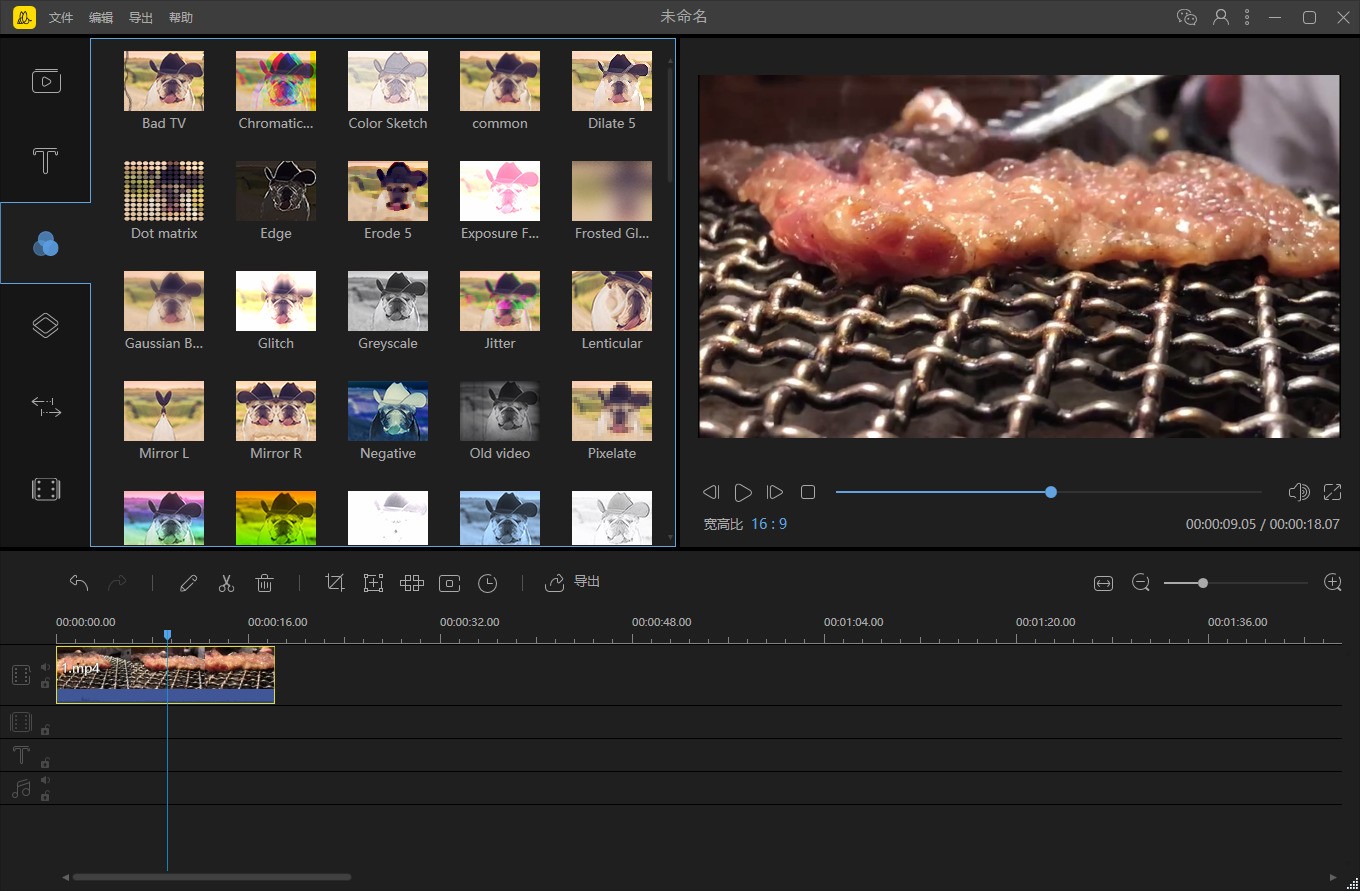The height and width of the screenshot is (891, 1360).
Task: Open the three-dot more options menu
Action: pos(1247,17)
